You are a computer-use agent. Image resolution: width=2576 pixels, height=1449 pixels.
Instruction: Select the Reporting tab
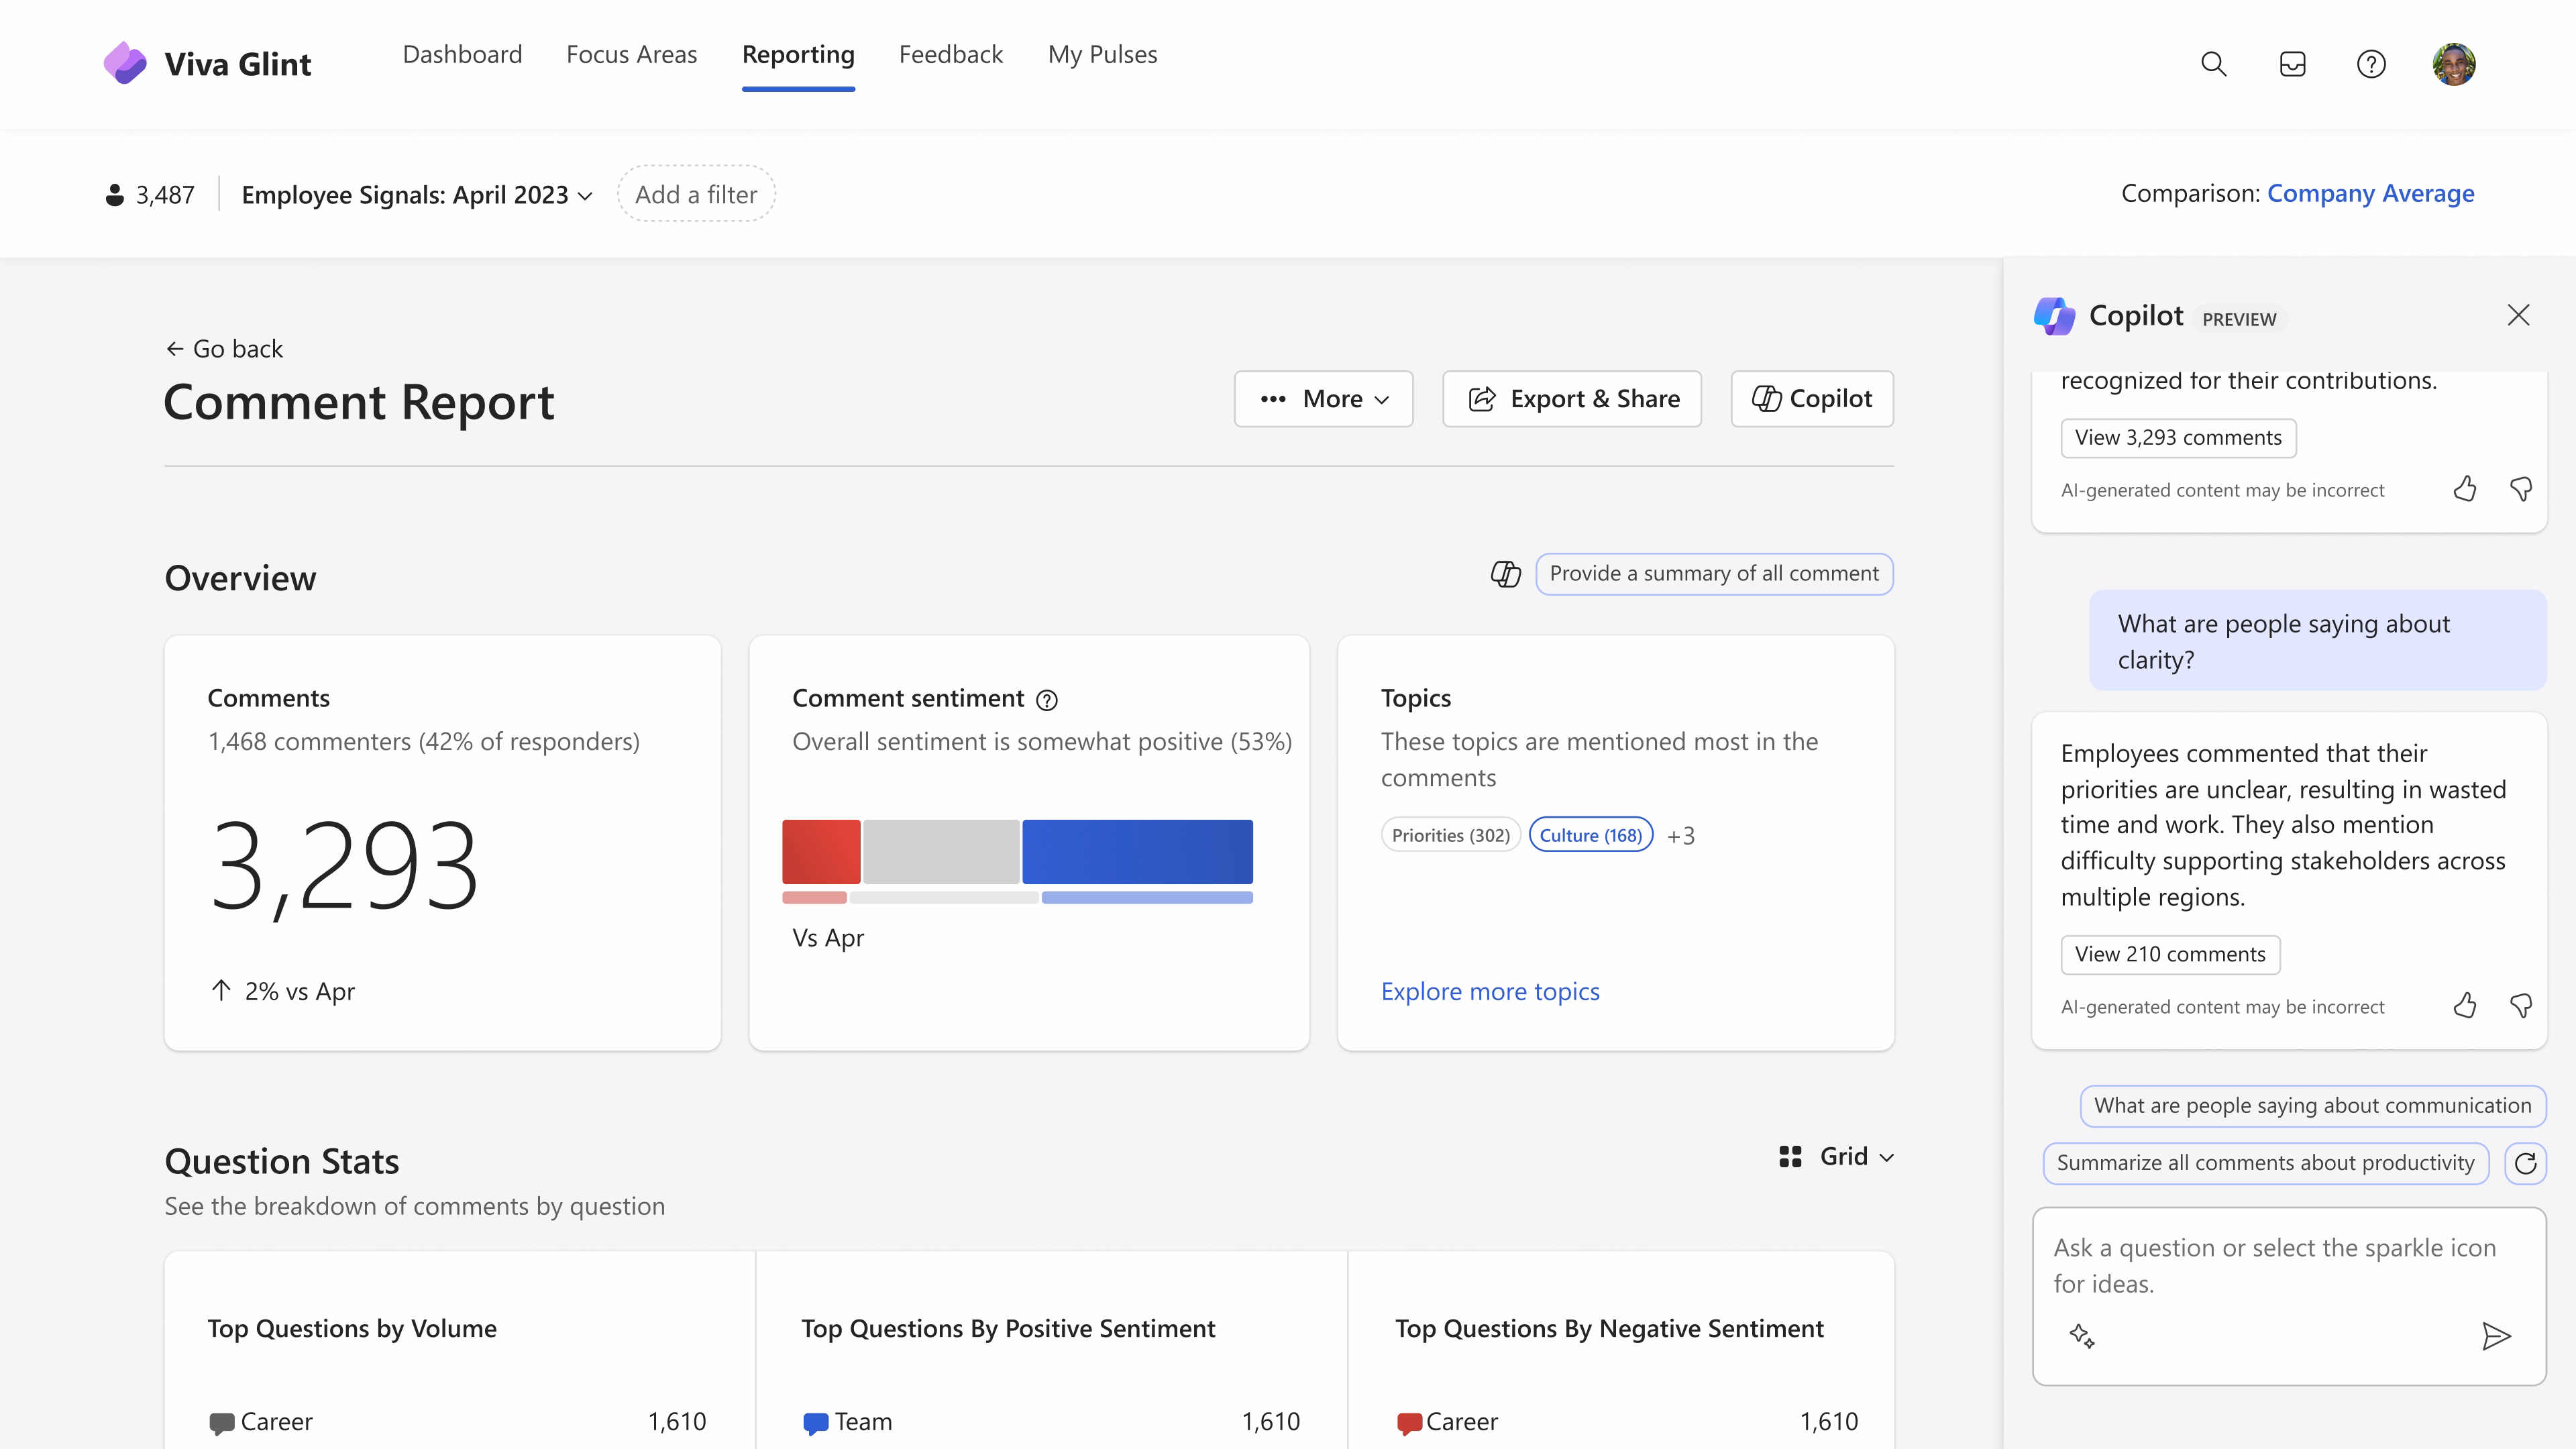[798, 55]
